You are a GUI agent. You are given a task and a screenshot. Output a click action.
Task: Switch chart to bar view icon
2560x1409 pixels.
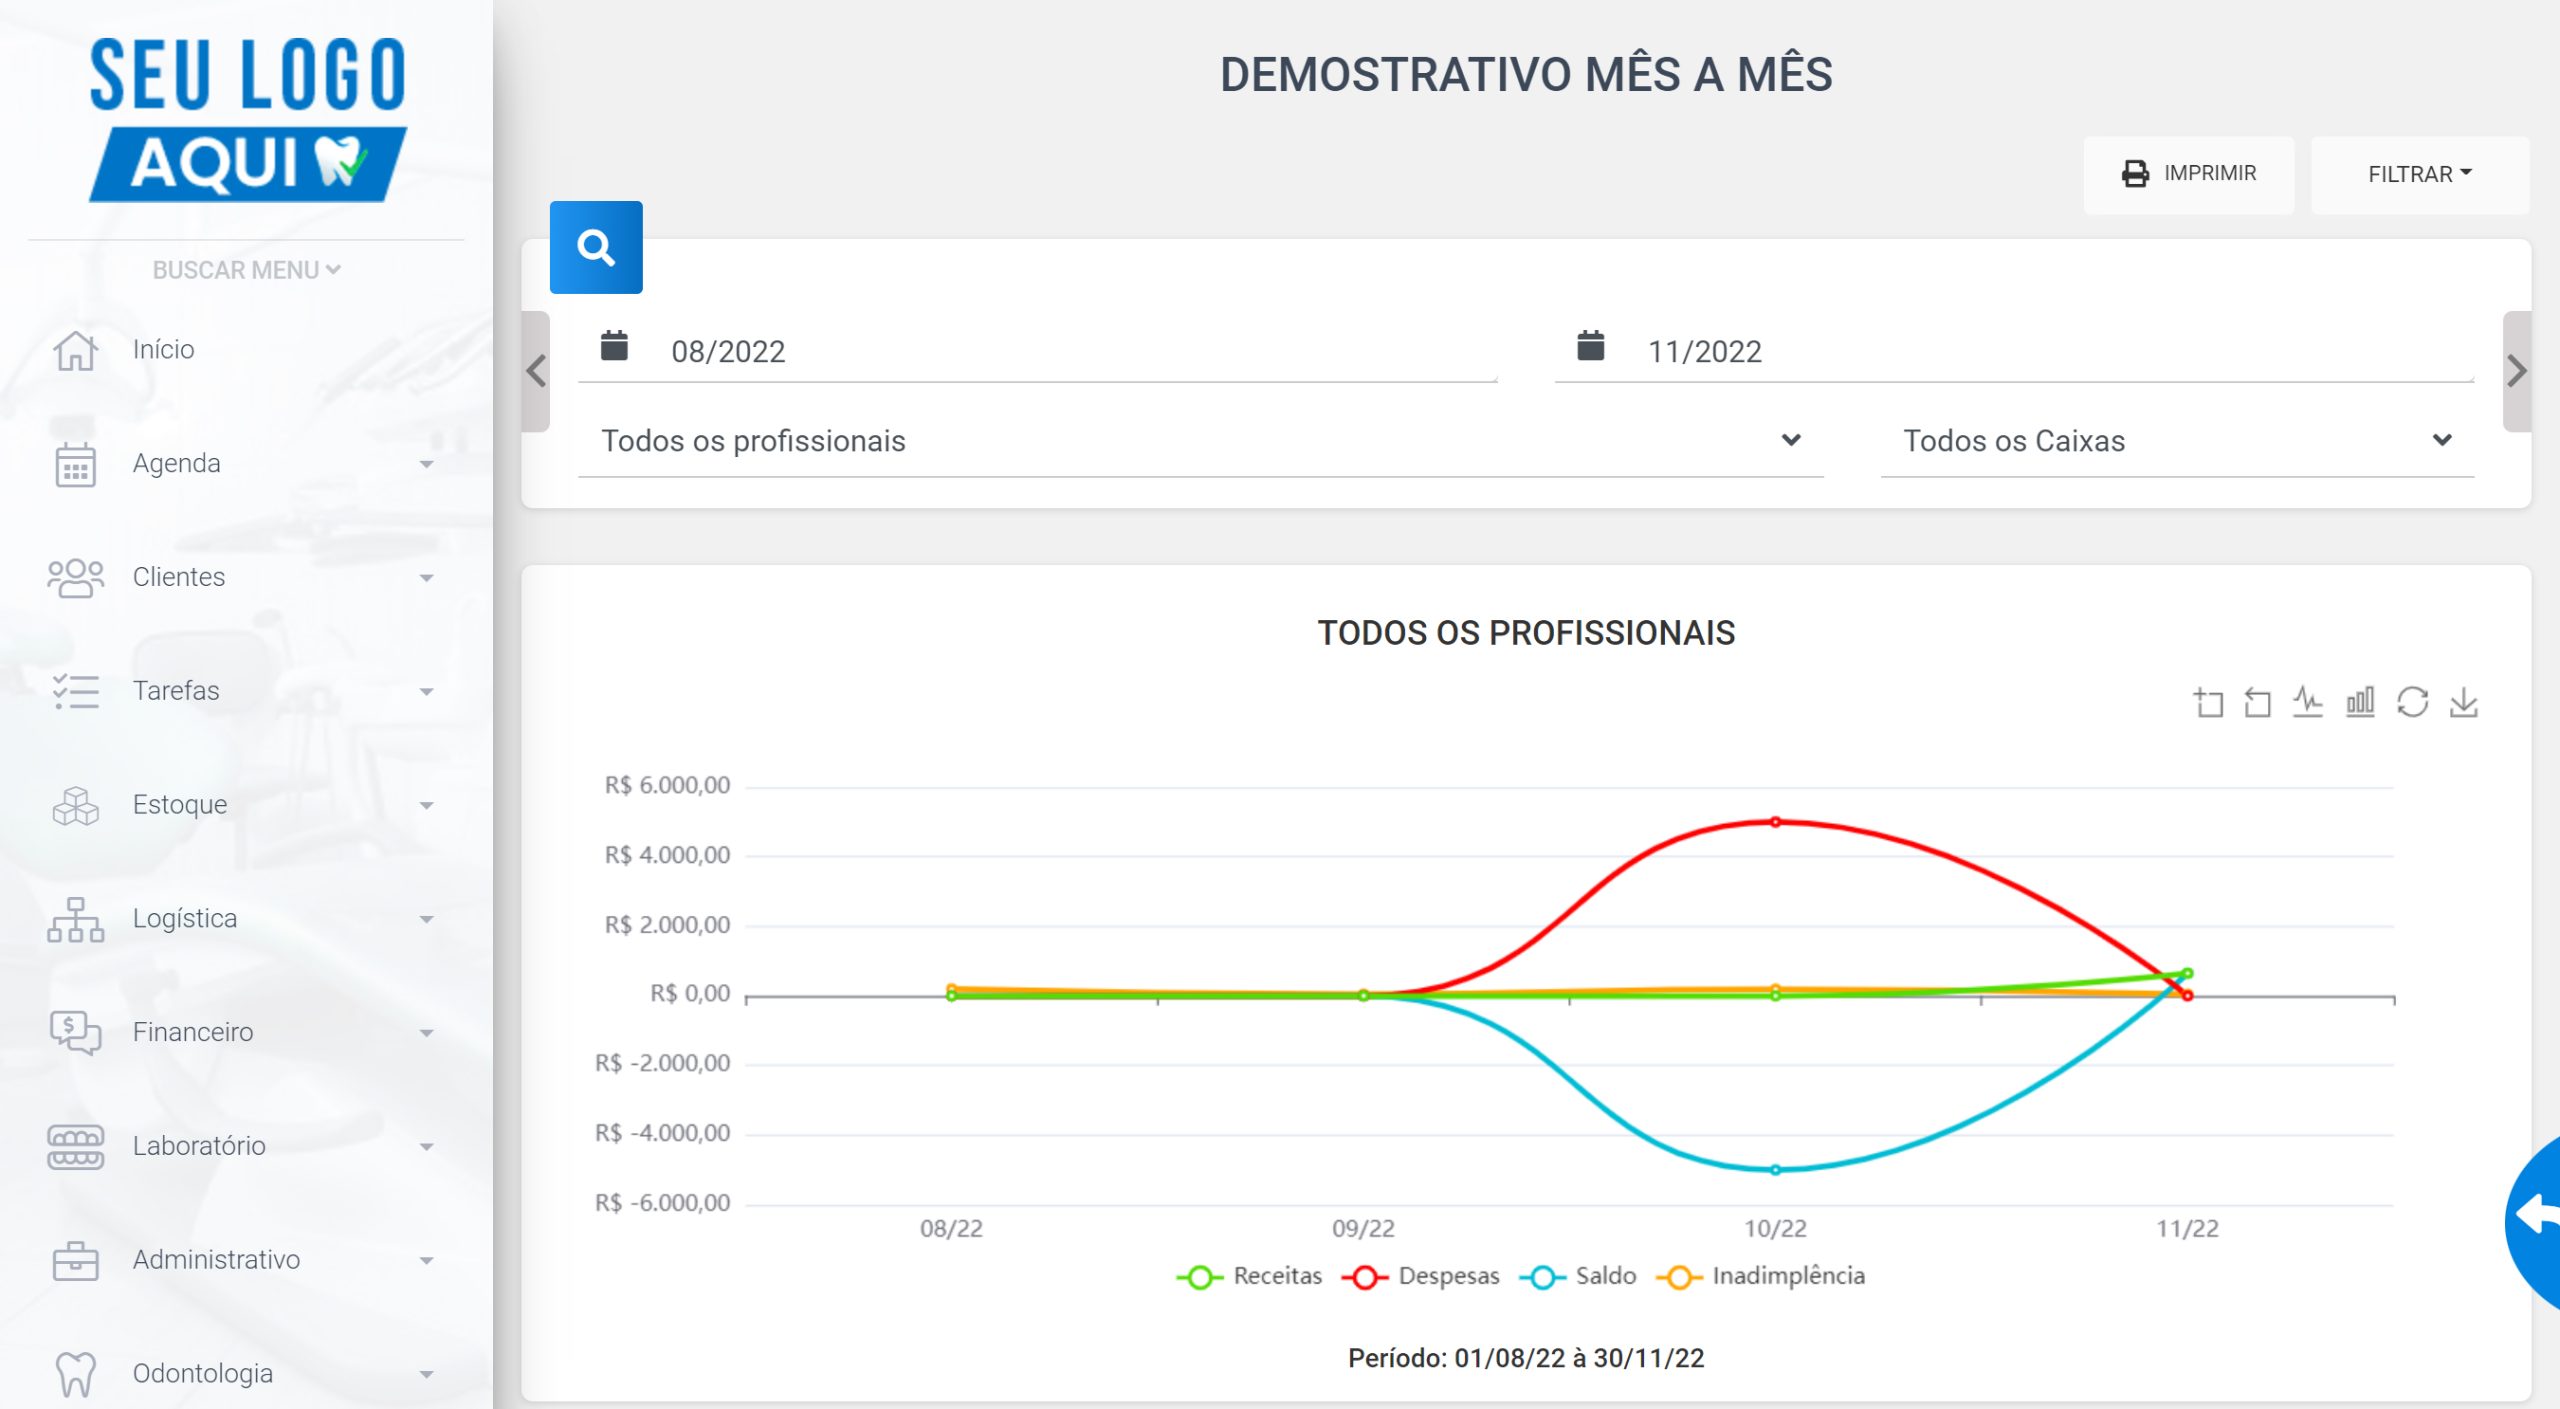pyautogui.click(x=2360, y=702)
